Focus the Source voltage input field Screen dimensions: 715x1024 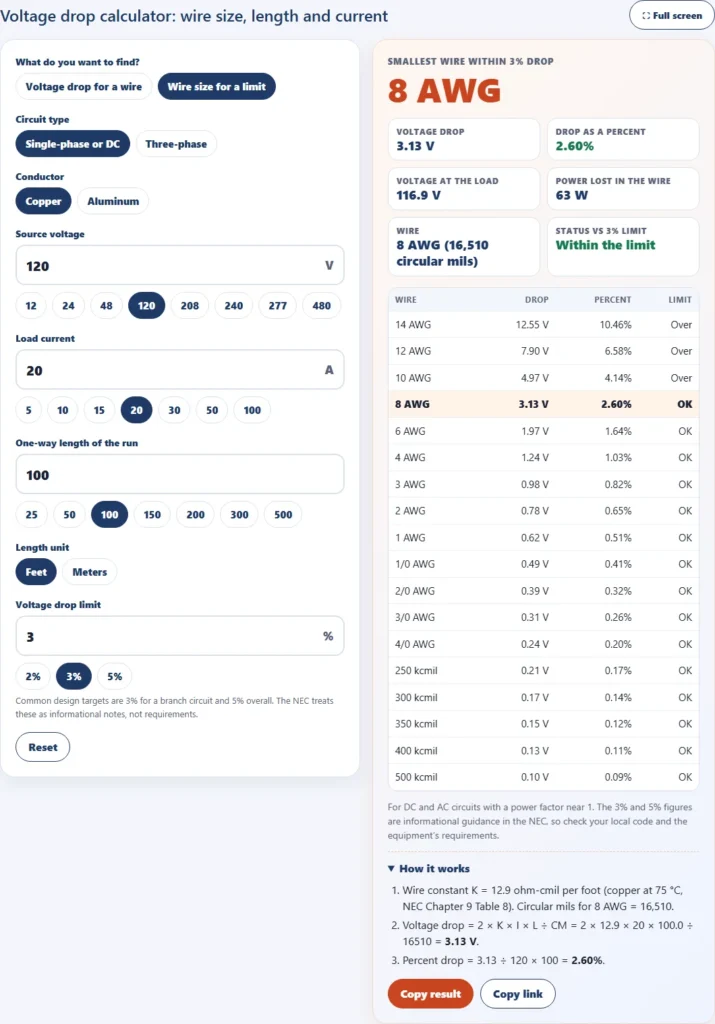pyautogui.click(x=180, y=265)
